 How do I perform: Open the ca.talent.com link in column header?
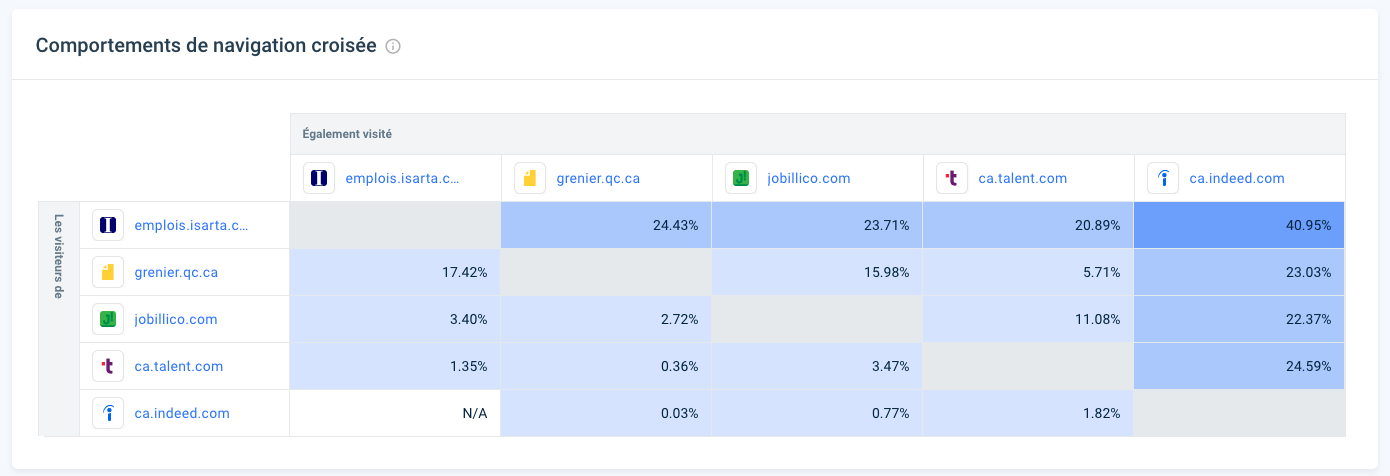pyautogui.click(x=1023, y=179)
